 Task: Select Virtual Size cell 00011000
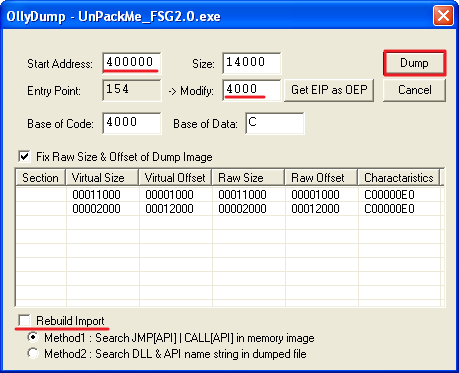[96, 195]
